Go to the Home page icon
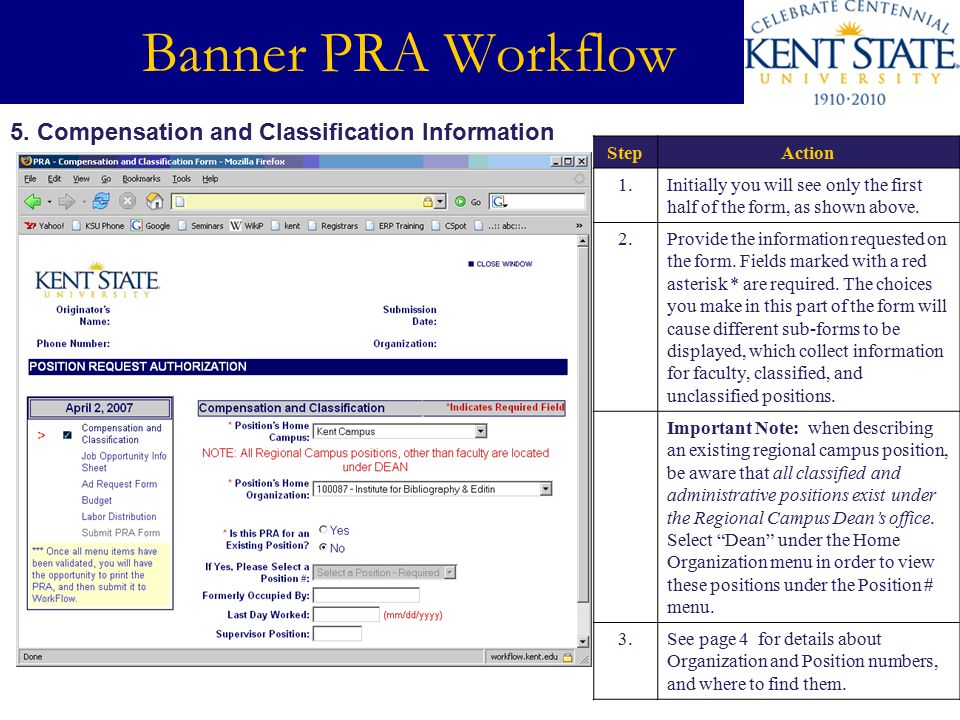 pyautogui.click(x=155, y=201)
